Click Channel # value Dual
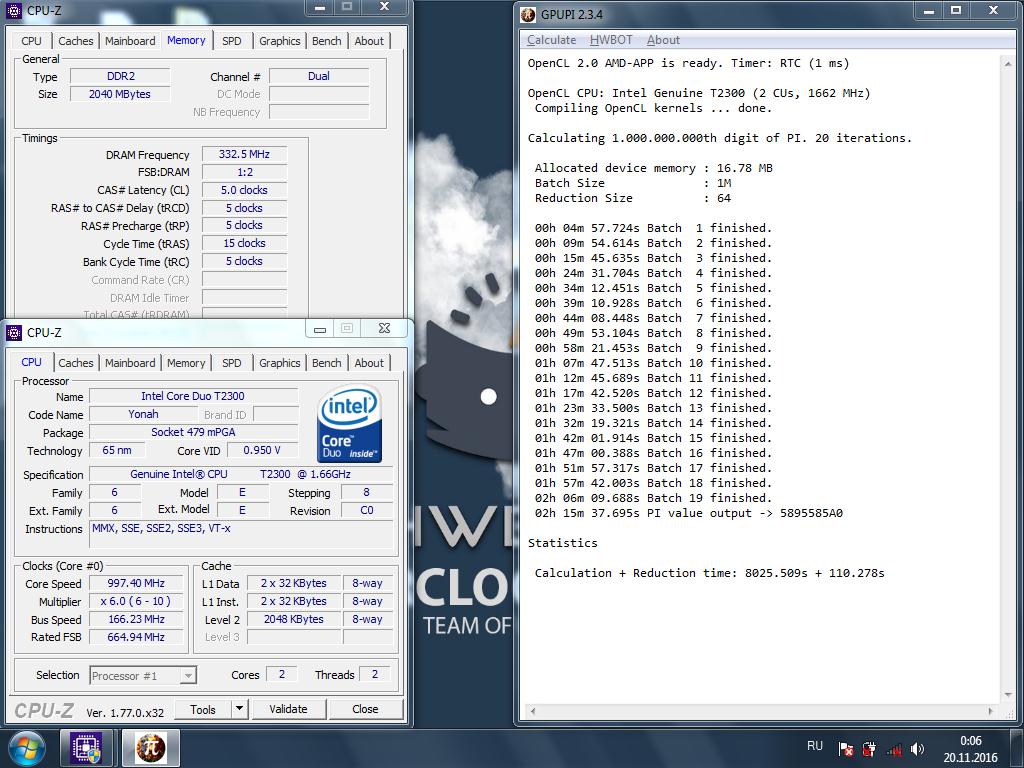 pyautogui.click(x=319, y=76)
